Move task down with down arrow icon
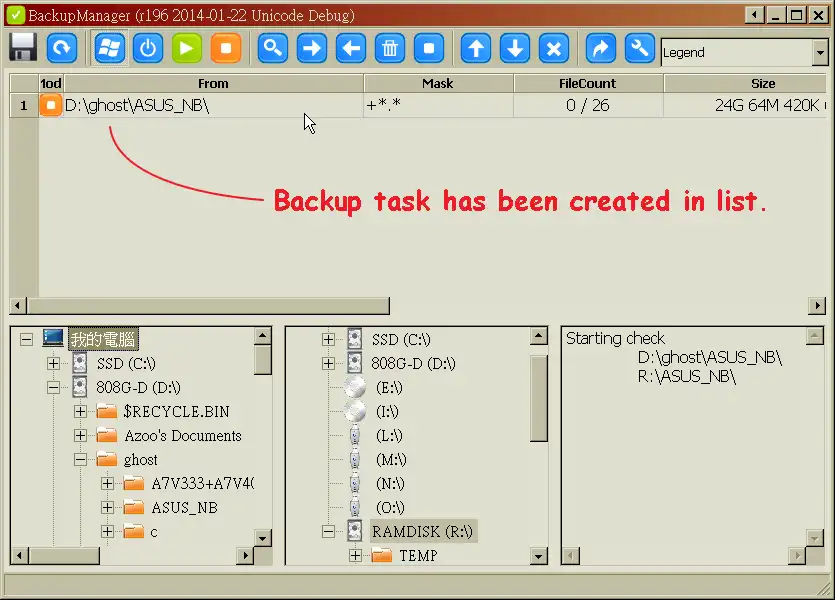This screenshot has height=600, width=835. (x=515, y=48)
